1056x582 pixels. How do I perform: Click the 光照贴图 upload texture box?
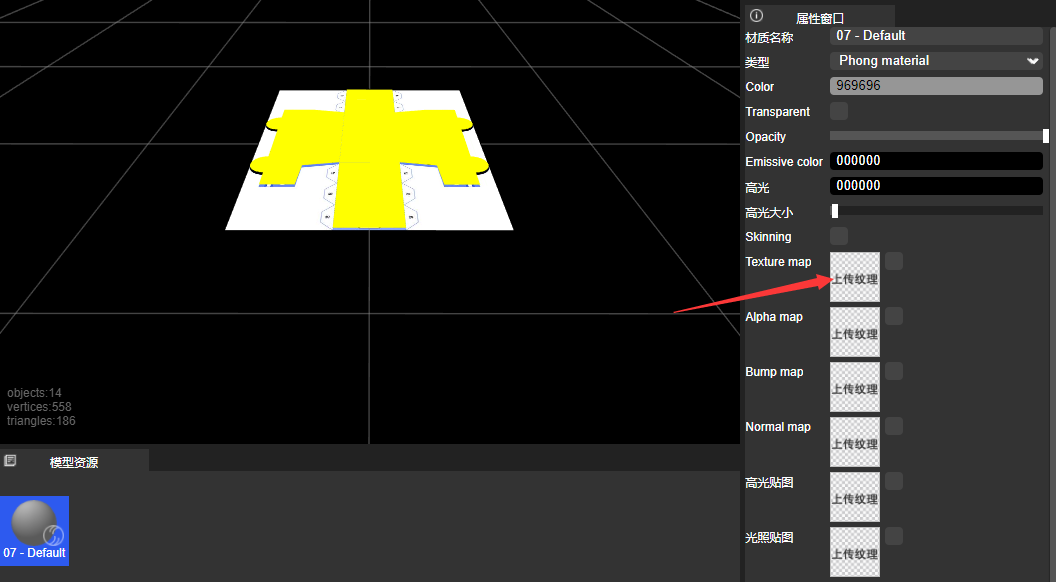855,552
